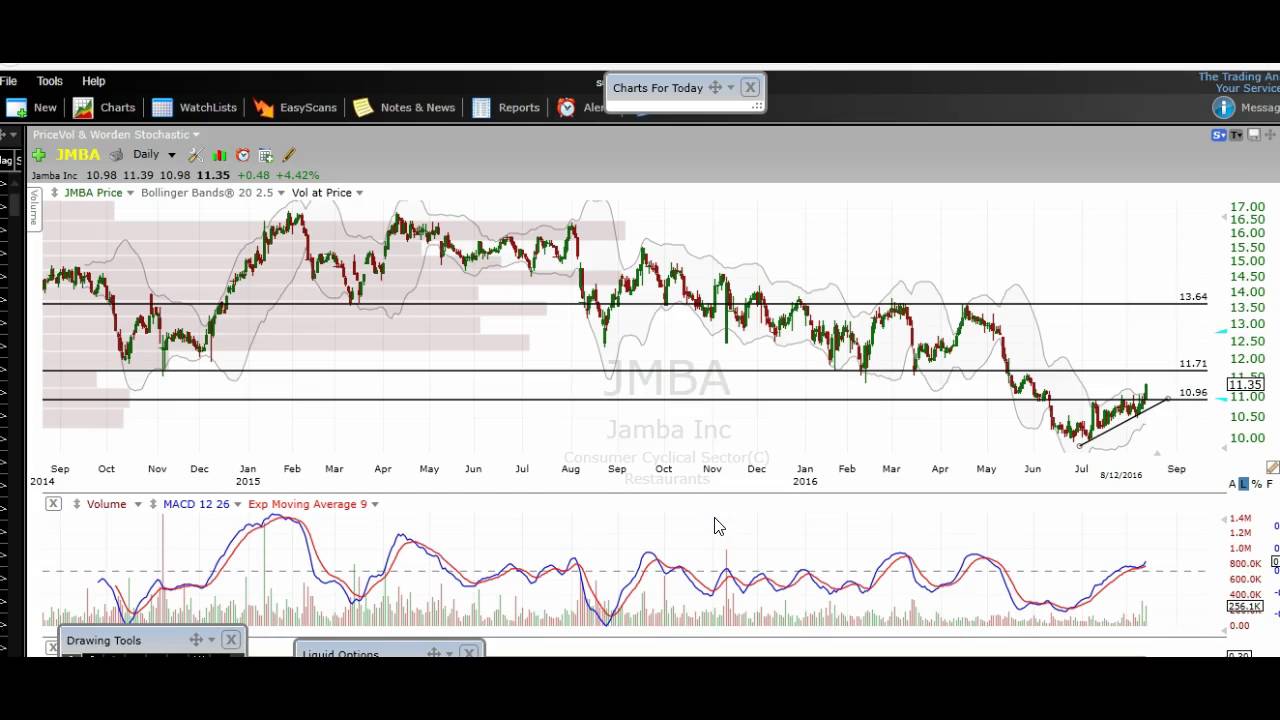The image size is (1280, 720).
Task: Click the Volume side tab
Action: click(33, 208)
